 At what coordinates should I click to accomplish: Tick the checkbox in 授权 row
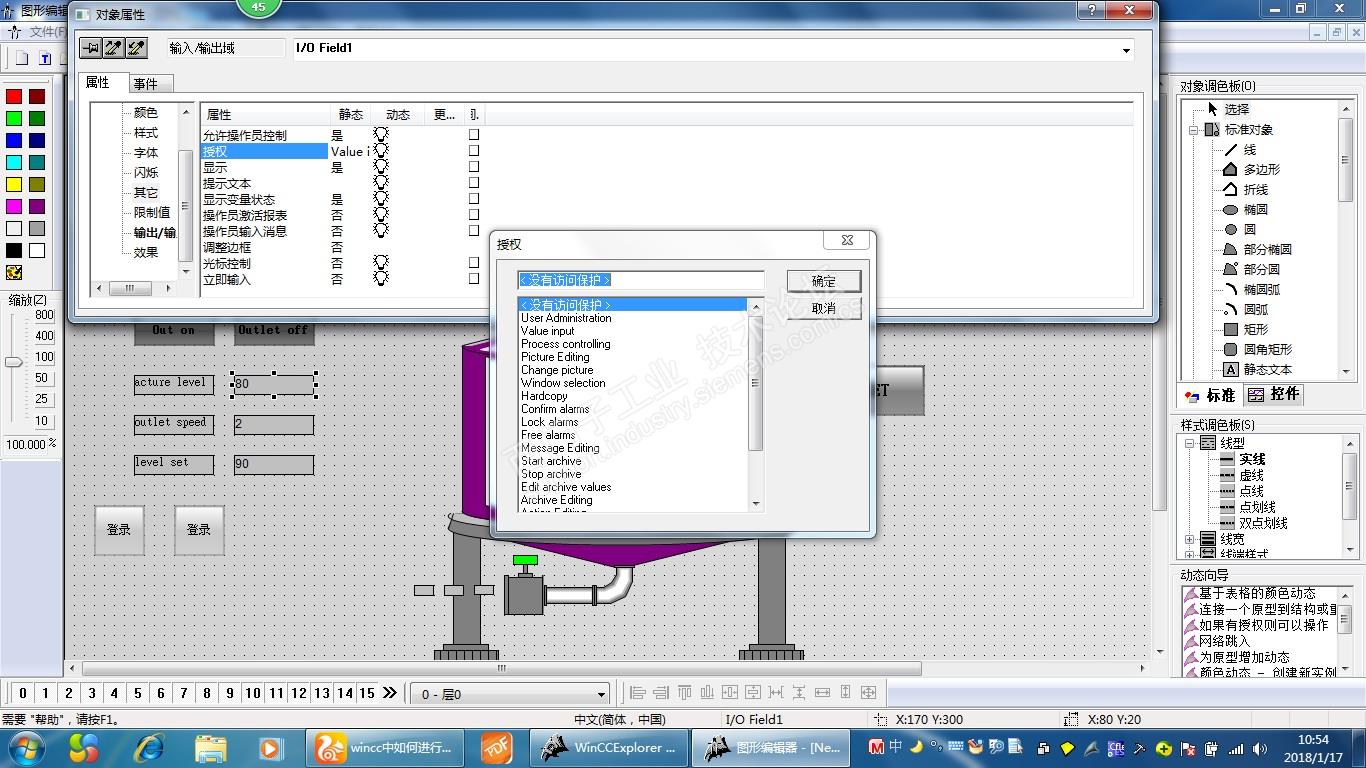(474, 151)
